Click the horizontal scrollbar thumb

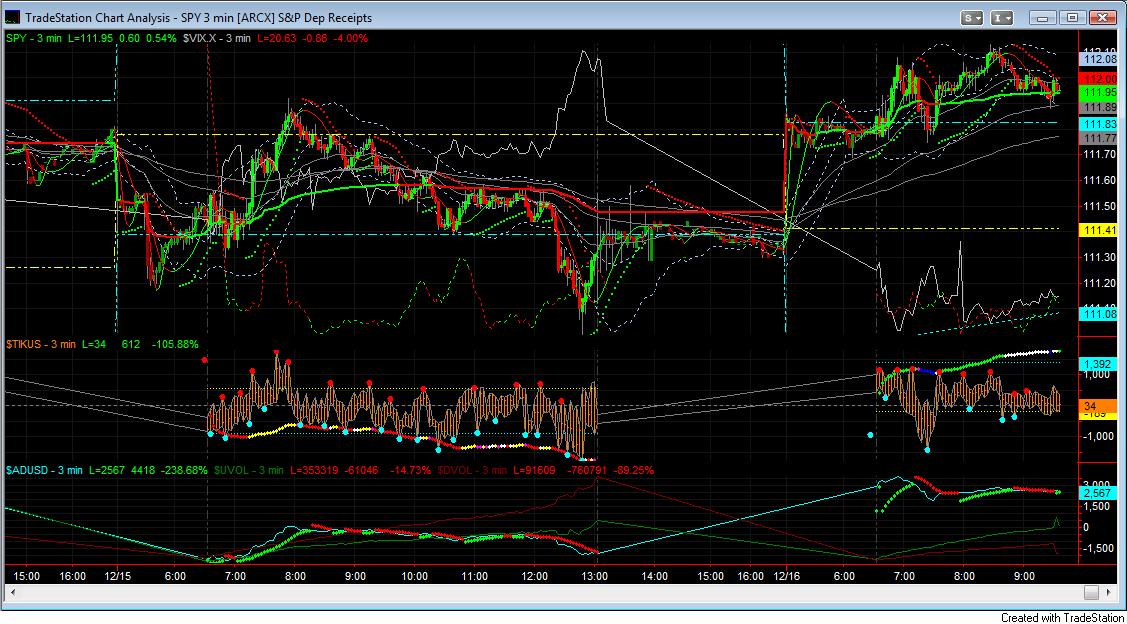(1092, 592)
